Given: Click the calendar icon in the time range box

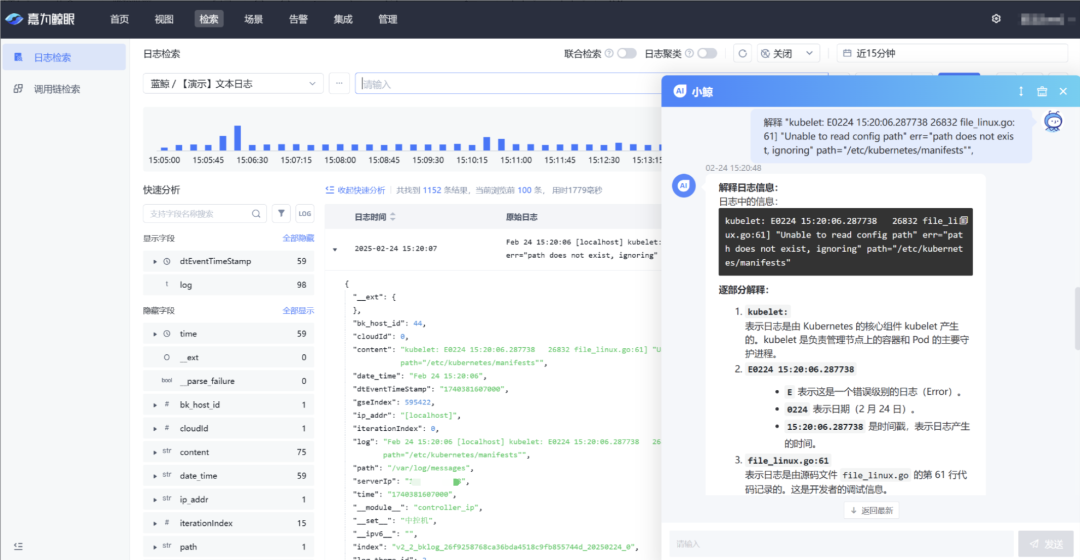Looking at the screenshot, I should tap(847, 53).
